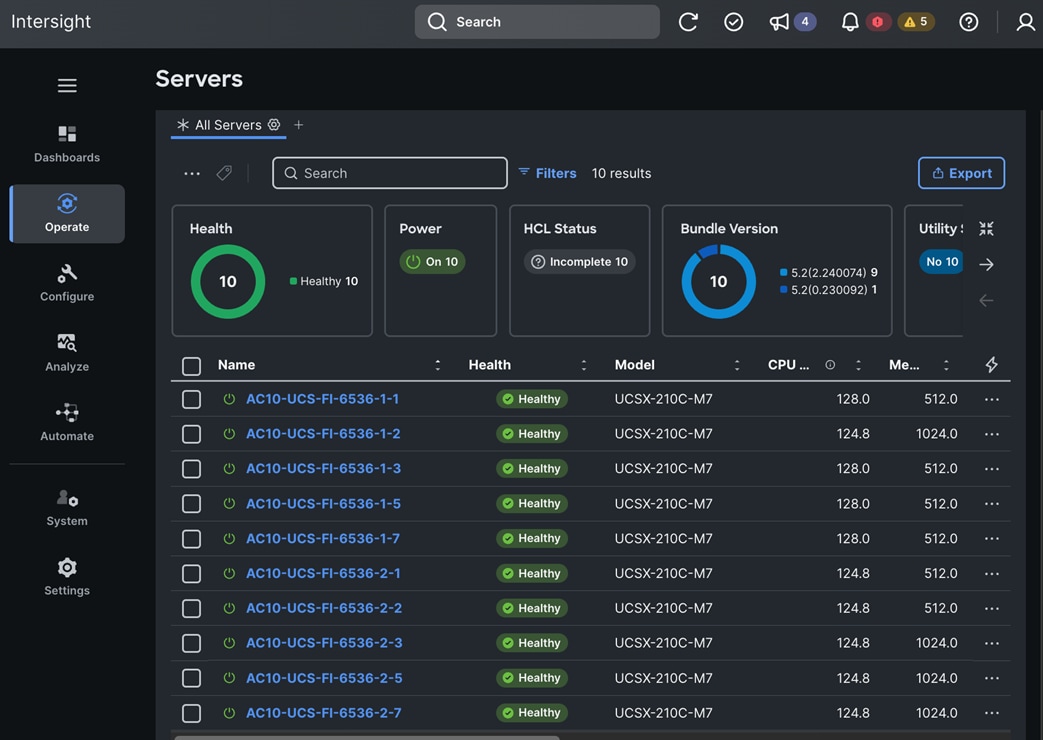The height and width of the screenshot is (740, 1043).
Task: Open the user profile icon
Action: coord(1026,22)
